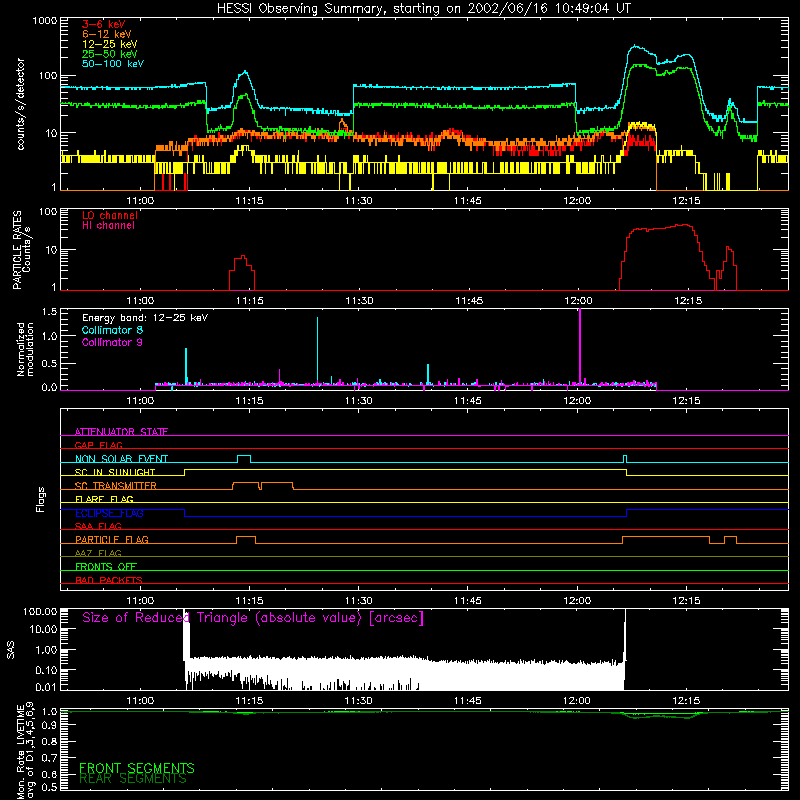
Task: Pick the green 25-50 keV legend entry
Action: click(x=110, y=54)
